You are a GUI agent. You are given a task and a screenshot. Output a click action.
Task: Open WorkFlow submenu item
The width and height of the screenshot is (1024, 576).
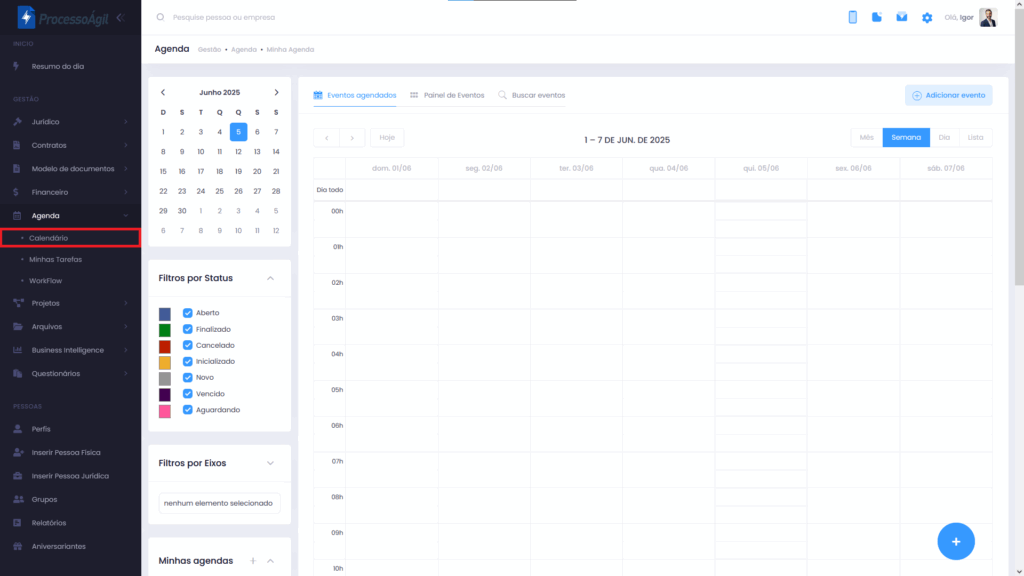[46, 281]
